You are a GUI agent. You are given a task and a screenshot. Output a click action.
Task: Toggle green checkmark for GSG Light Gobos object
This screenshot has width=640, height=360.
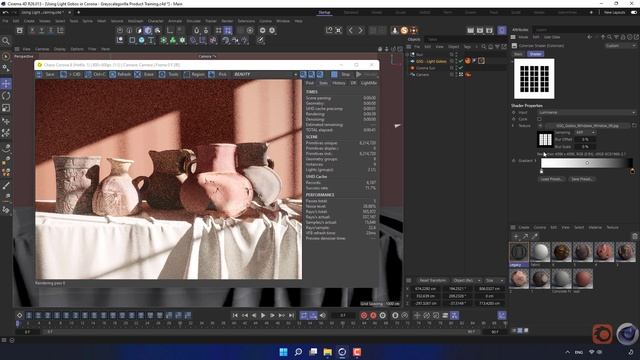[461, 61]
